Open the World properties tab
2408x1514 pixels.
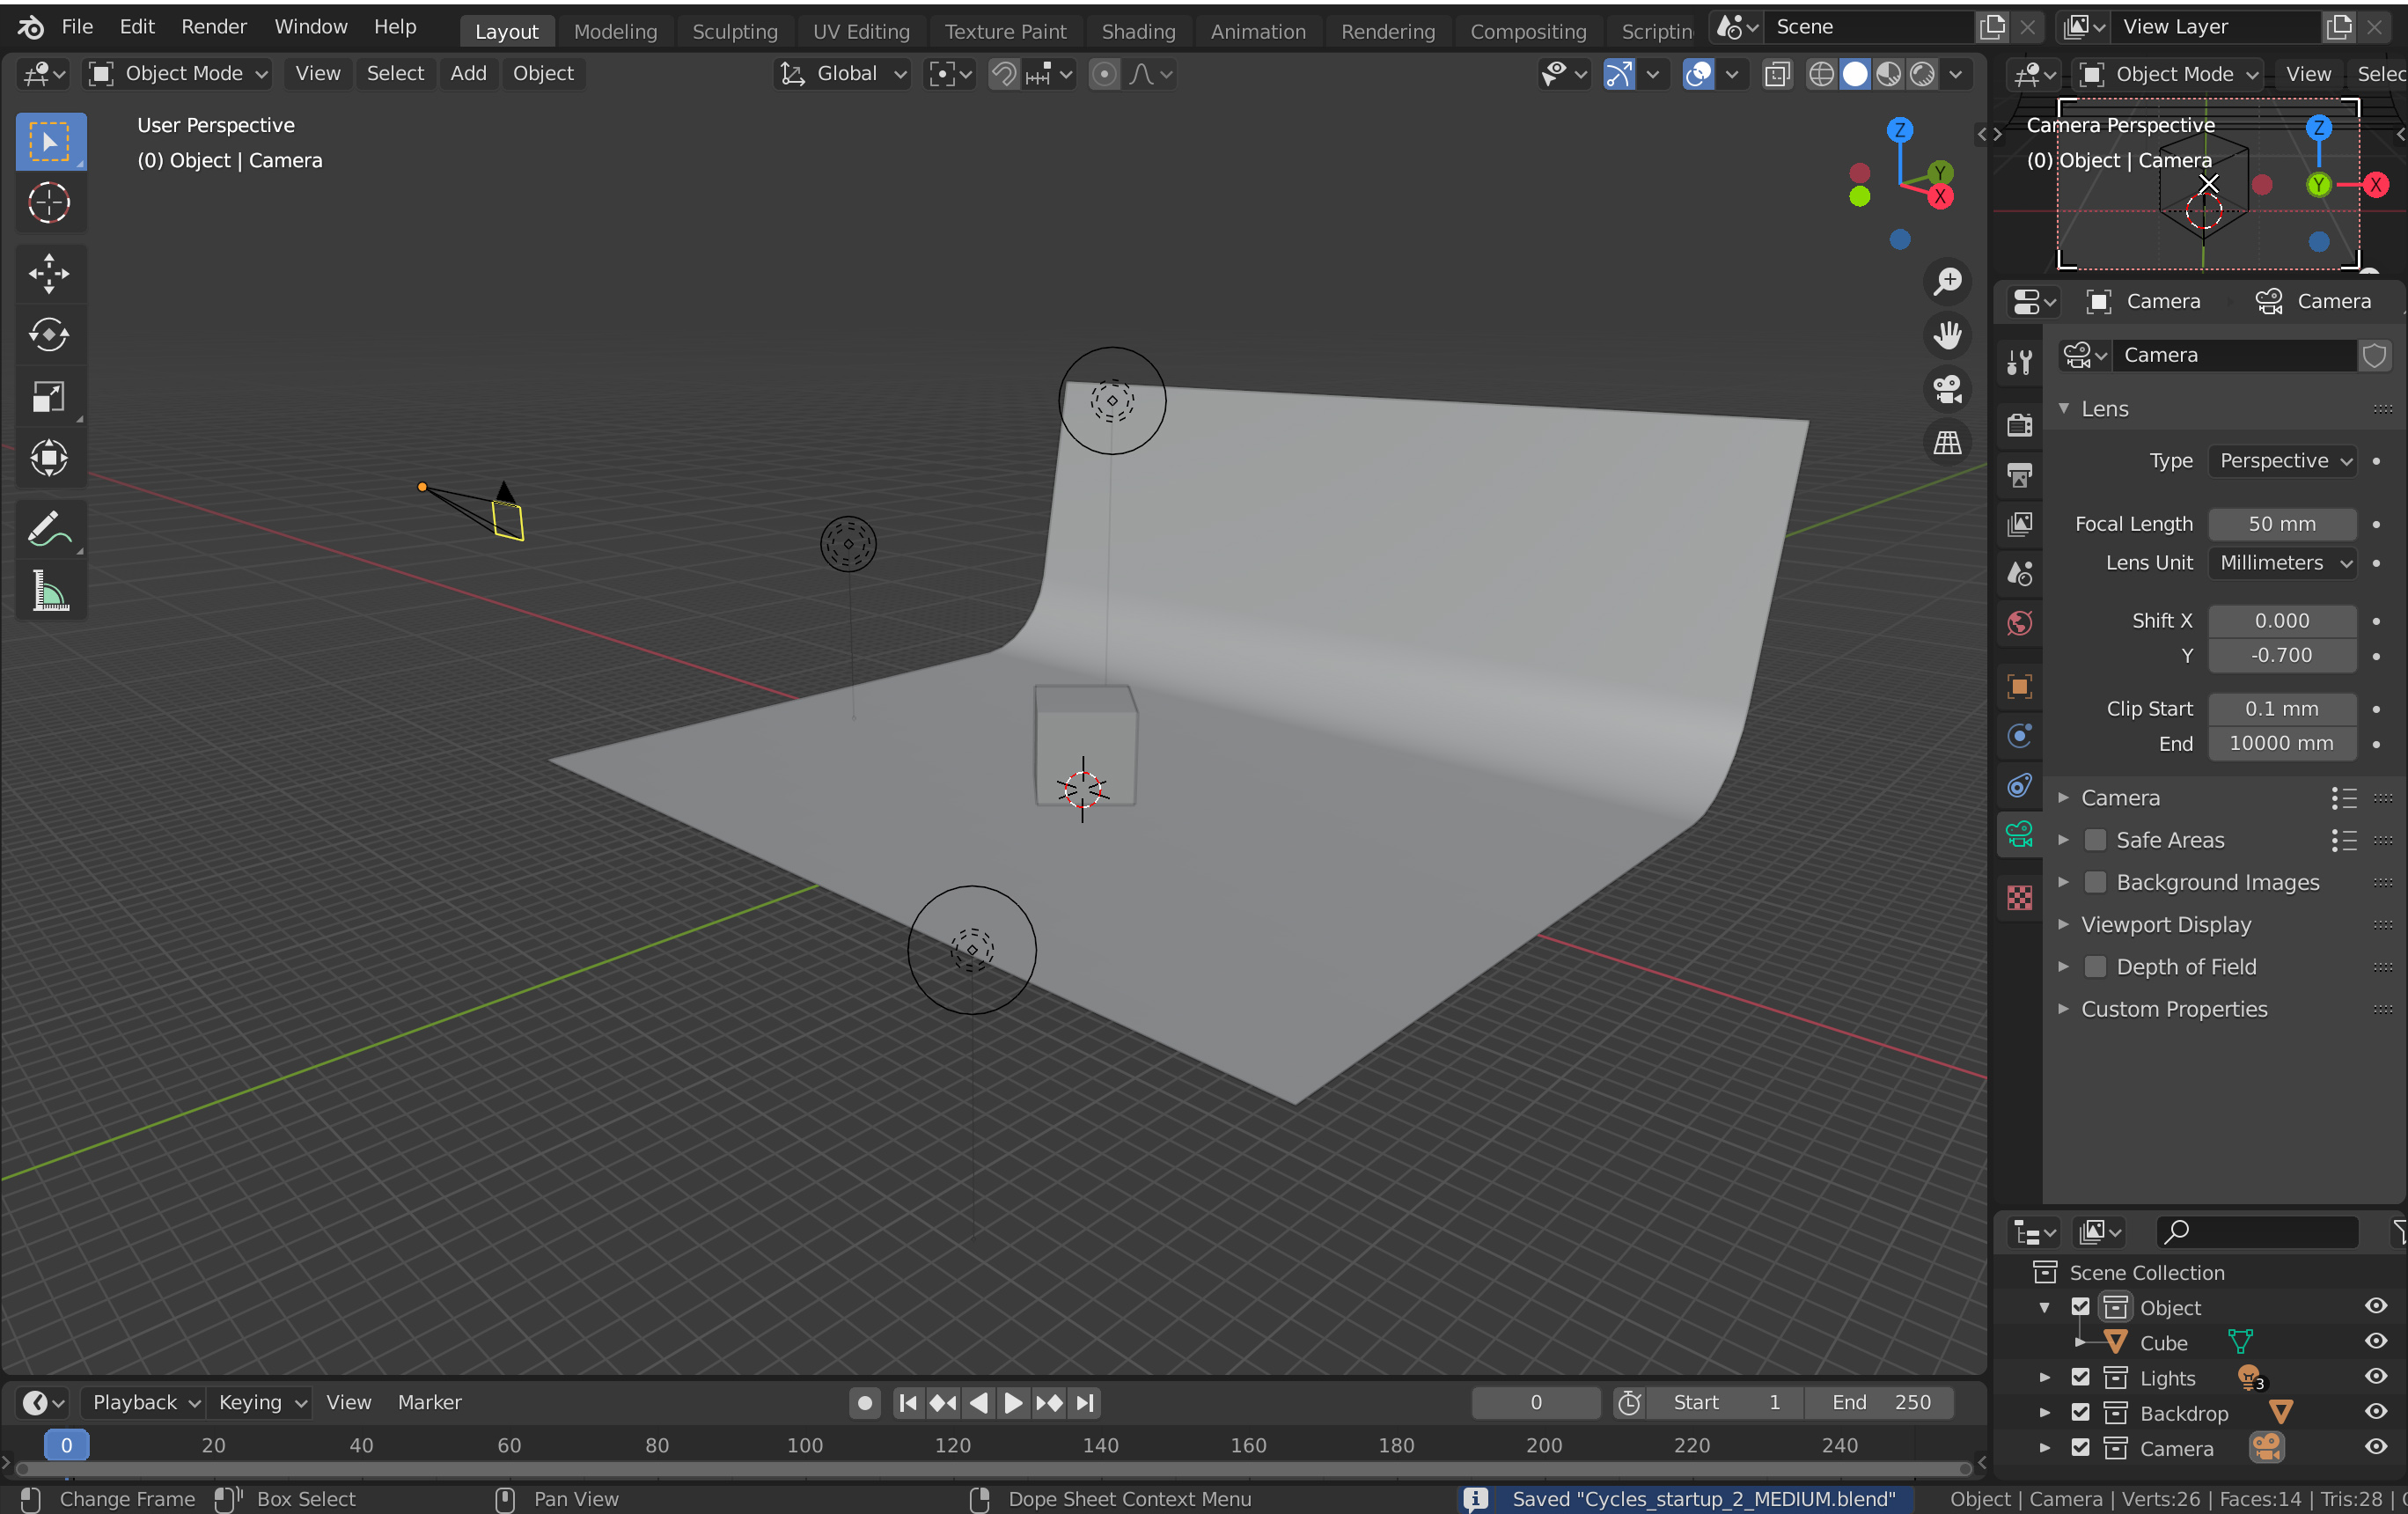[x=2019, y=624]
